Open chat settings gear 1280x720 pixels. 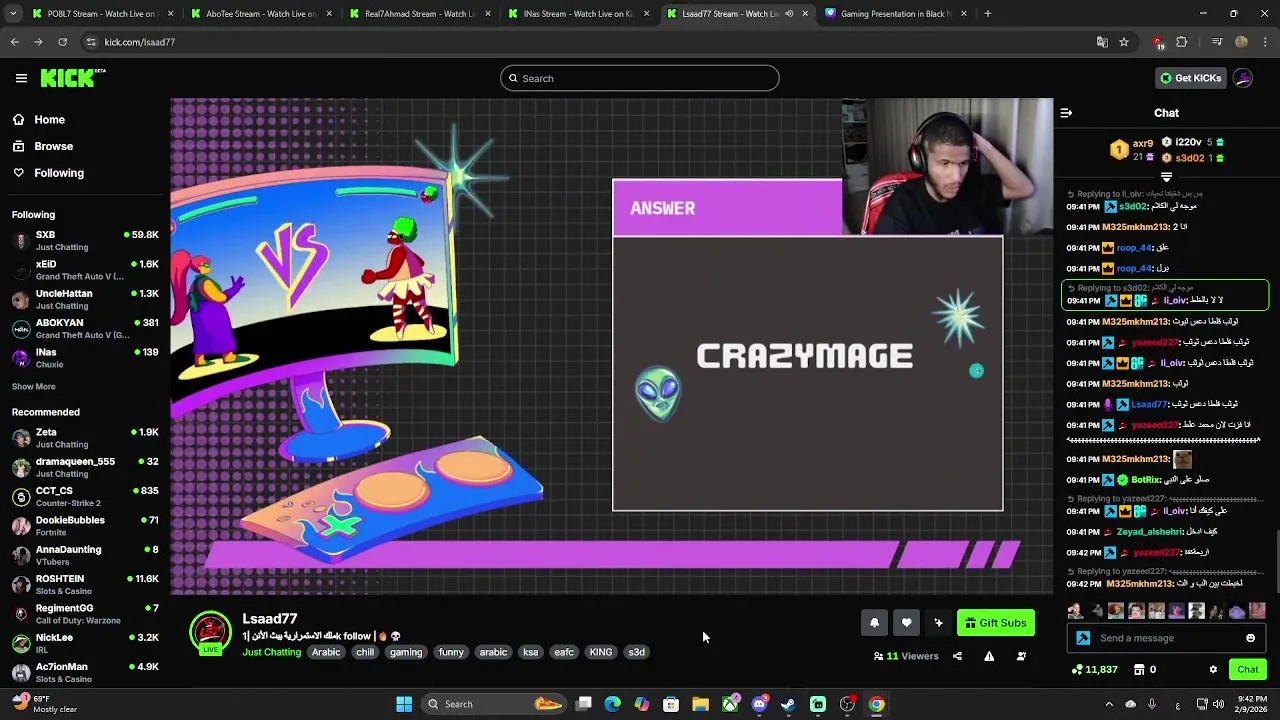point(1213,669)
